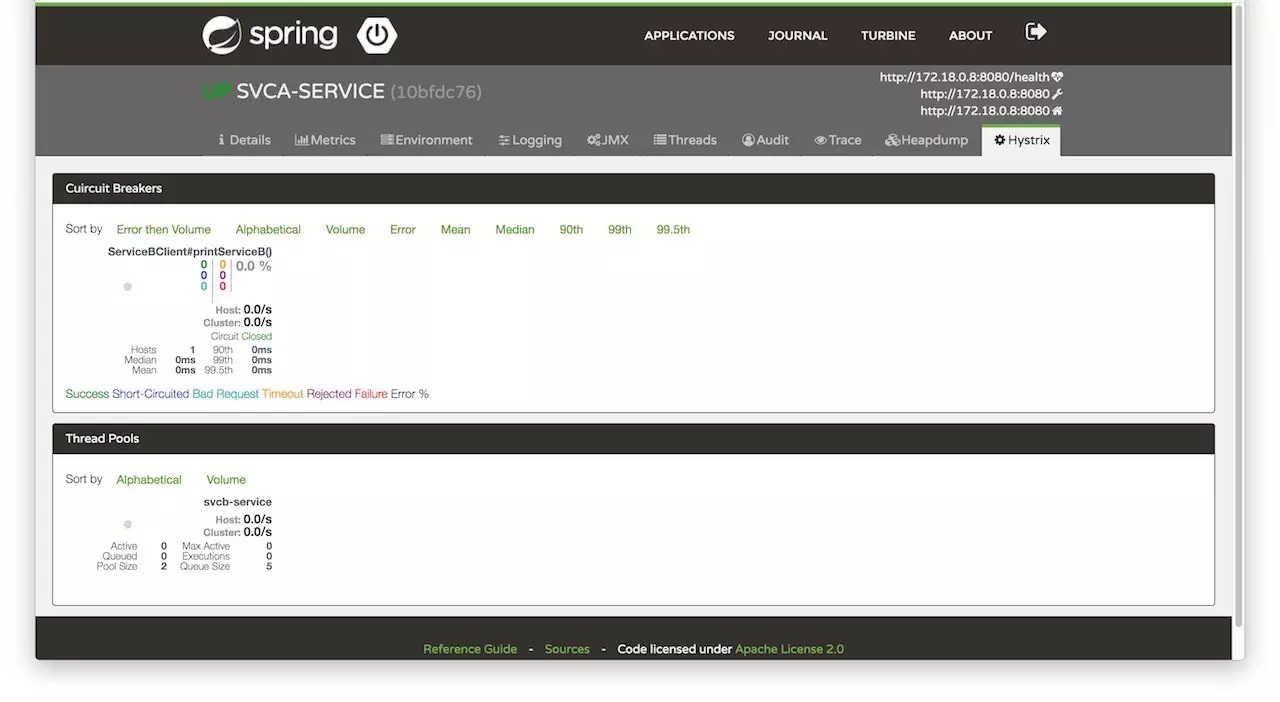Go to the TURBINE menu item
The image size is (1280, 702).
pos(888,35)
